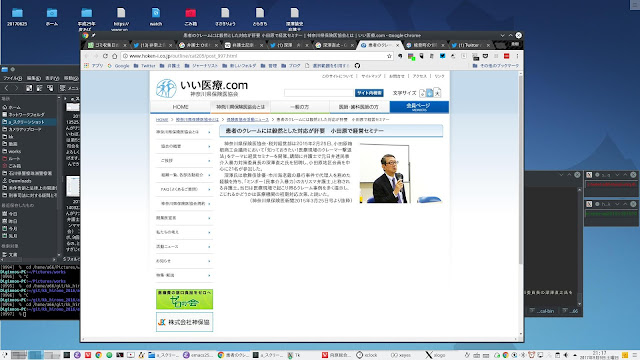Click the Pocket extension icon

pos(485,56)
